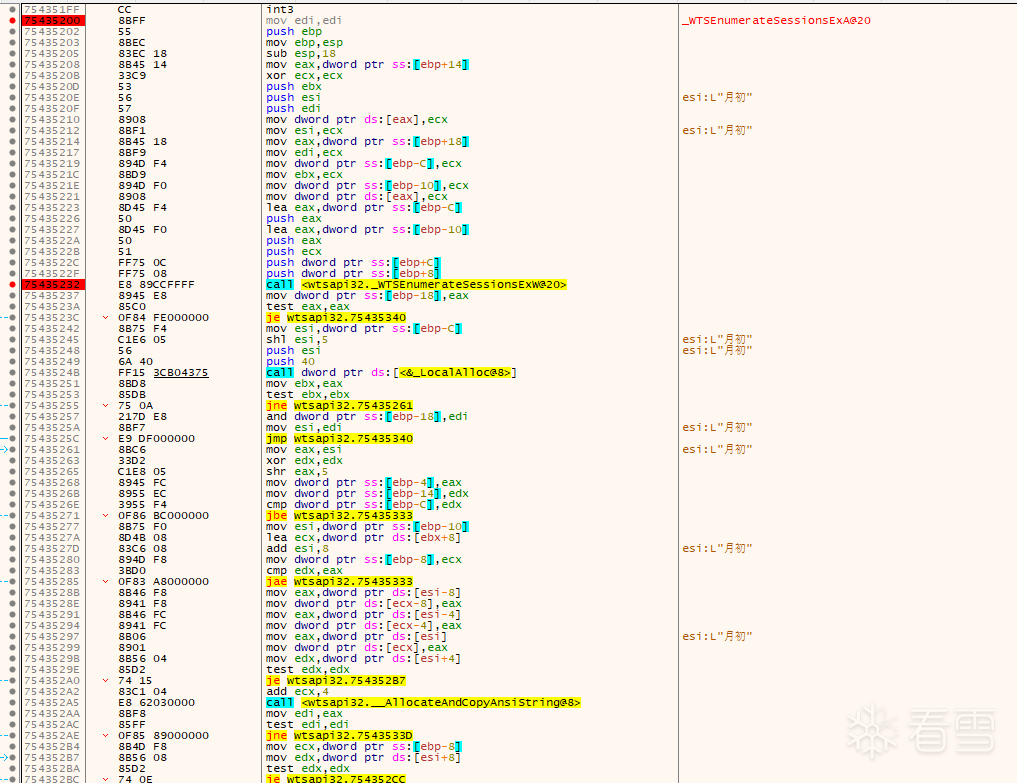Image resolution: width=1017 pixels, height=783 pixels.
Task: Select 'mov edi,edi' instruction
Action: tap(304, 21)
